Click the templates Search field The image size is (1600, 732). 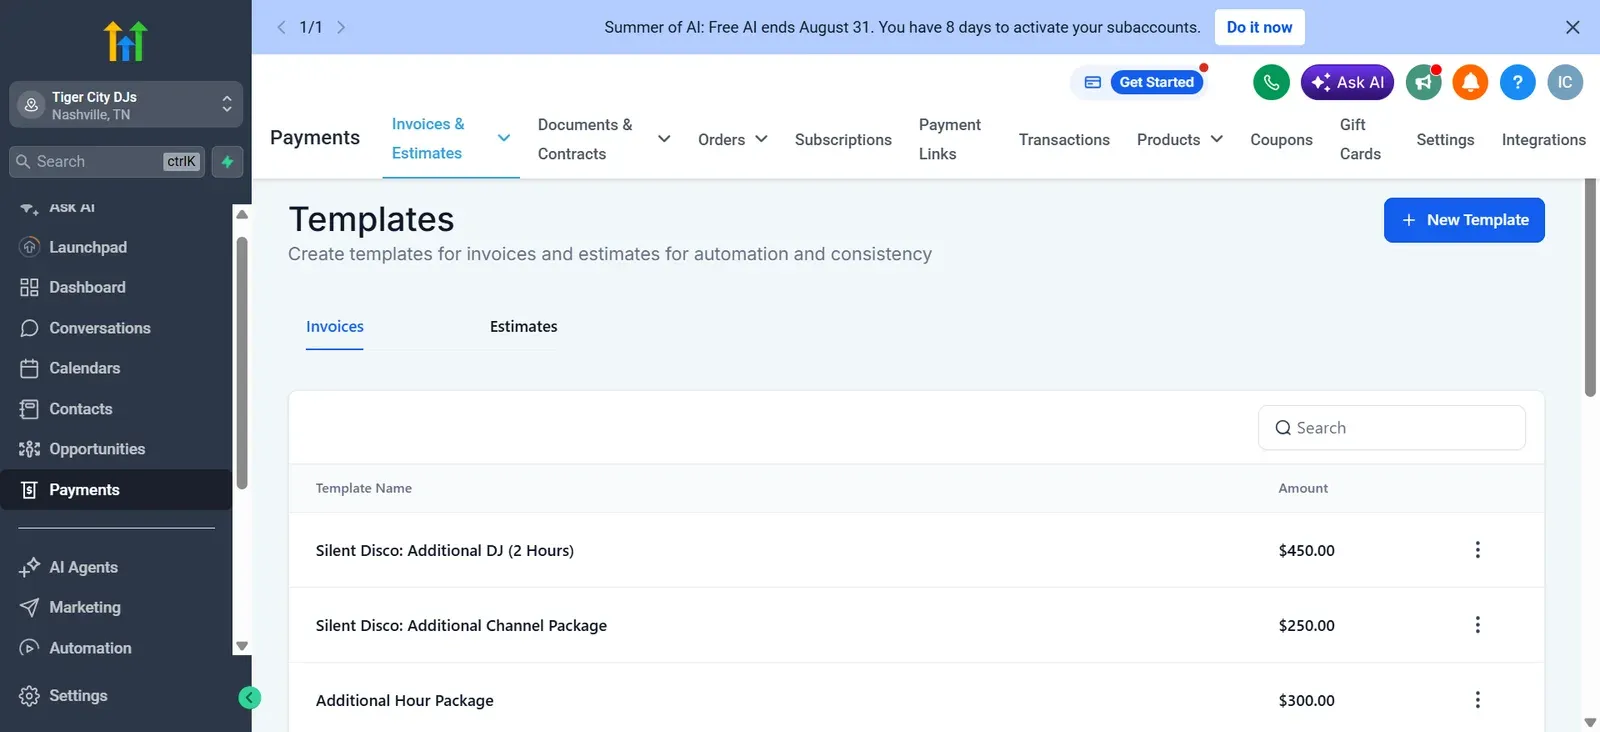(1391, 428)
